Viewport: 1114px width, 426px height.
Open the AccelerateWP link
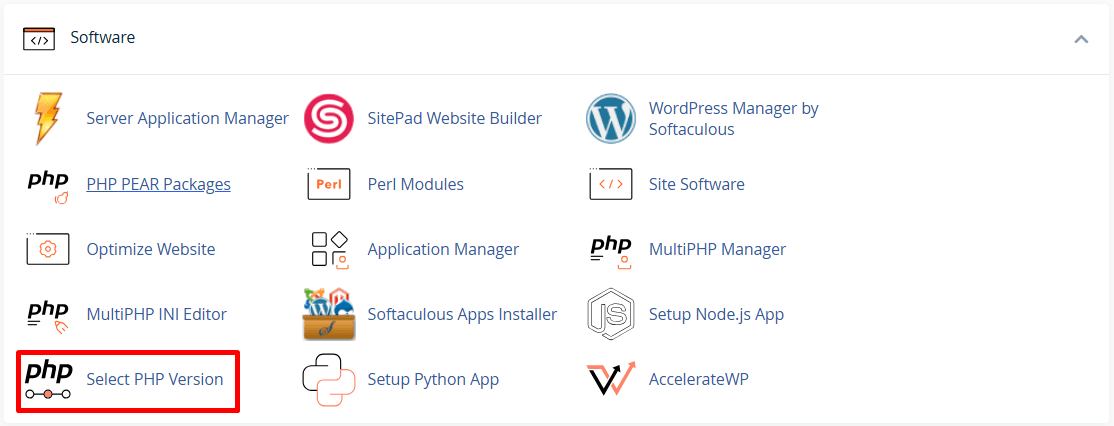point(699,379)
